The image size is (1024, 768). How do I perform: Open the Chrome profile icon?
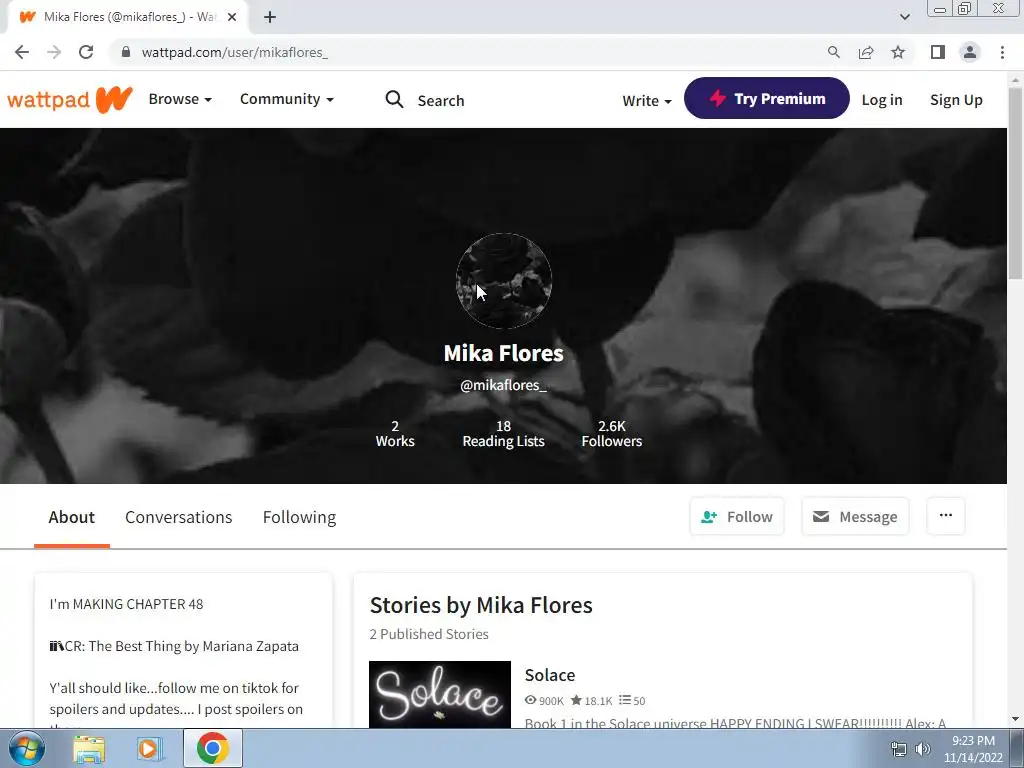click(970, 52)
